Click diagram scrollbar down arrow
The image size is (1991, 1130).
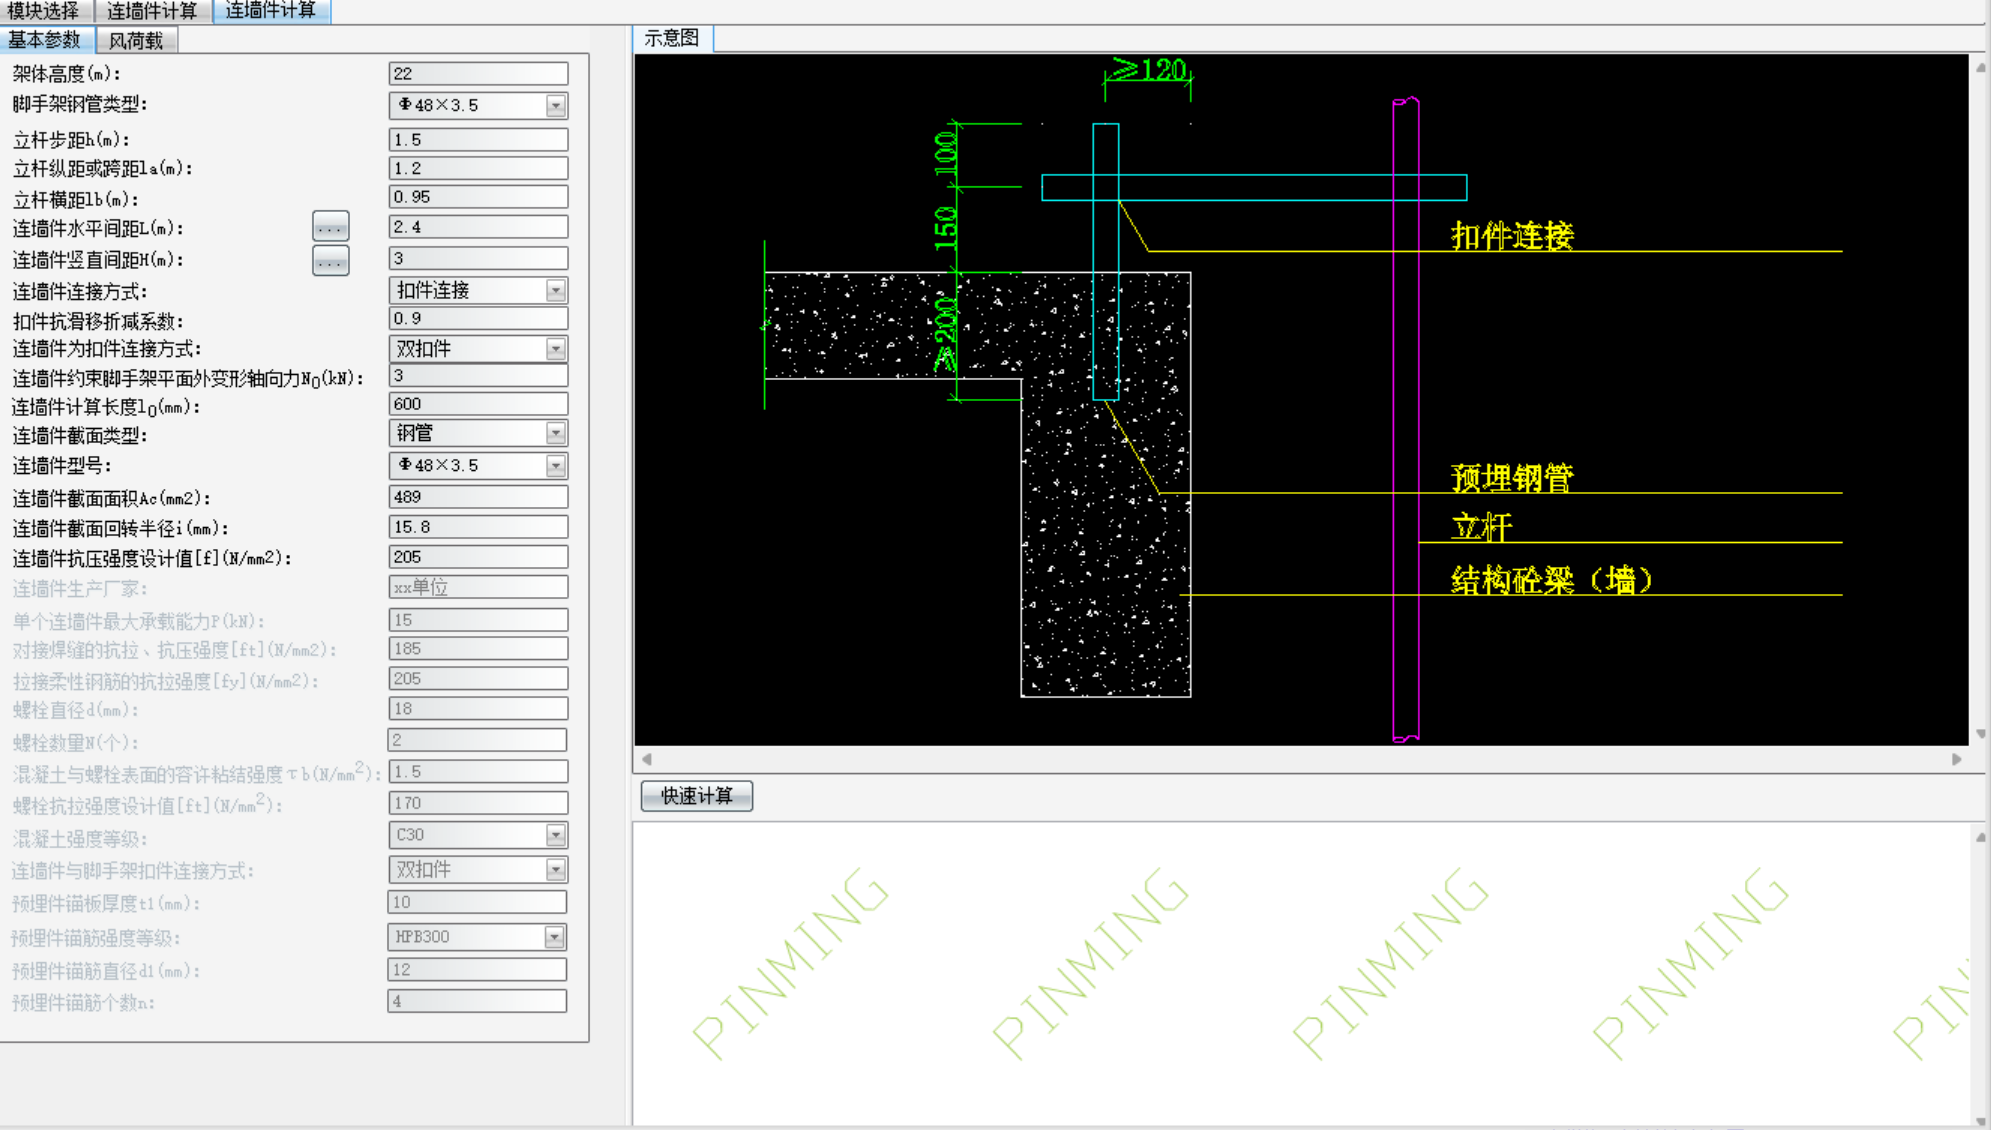point(1980,733)
